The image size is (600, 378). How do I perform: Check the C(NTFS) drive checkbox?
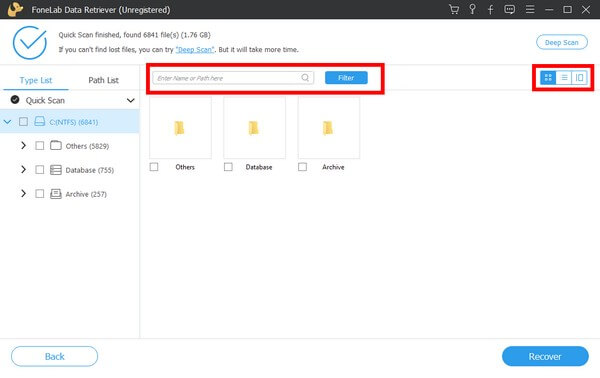pos(23,122)
